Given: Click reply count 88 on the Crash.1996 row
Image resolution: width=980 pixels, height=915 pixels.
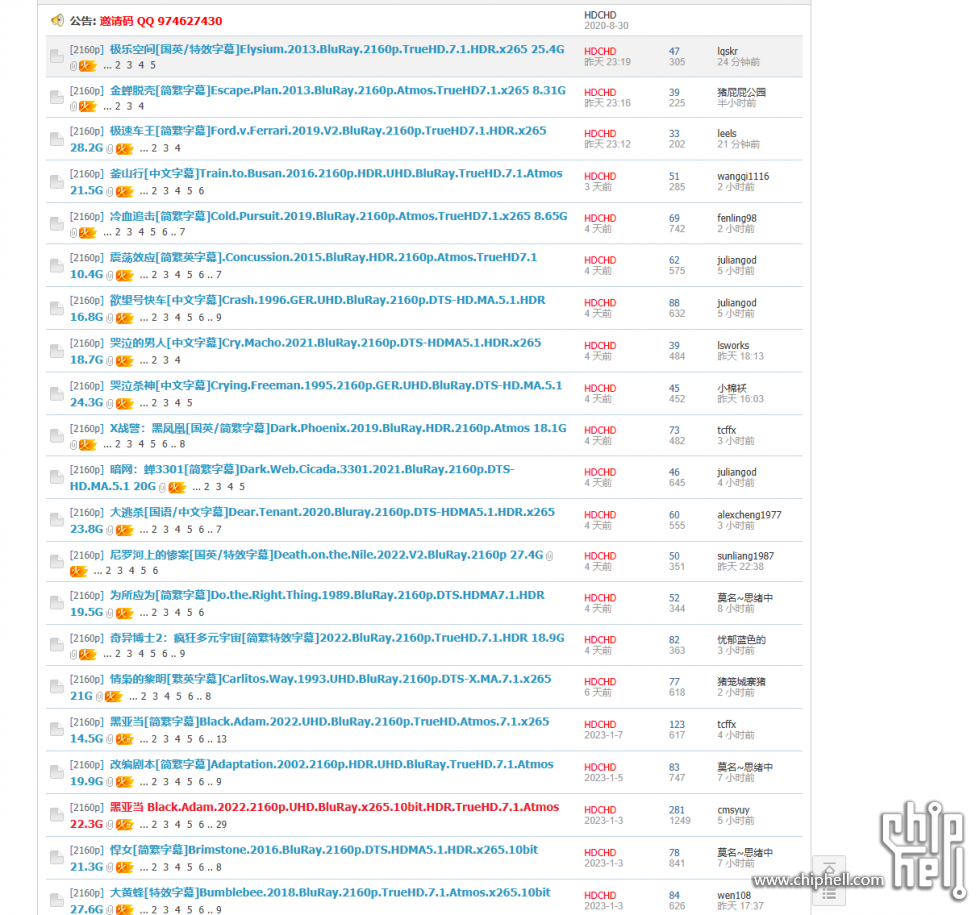Looking at the screenshot, I should coord(674,303).
